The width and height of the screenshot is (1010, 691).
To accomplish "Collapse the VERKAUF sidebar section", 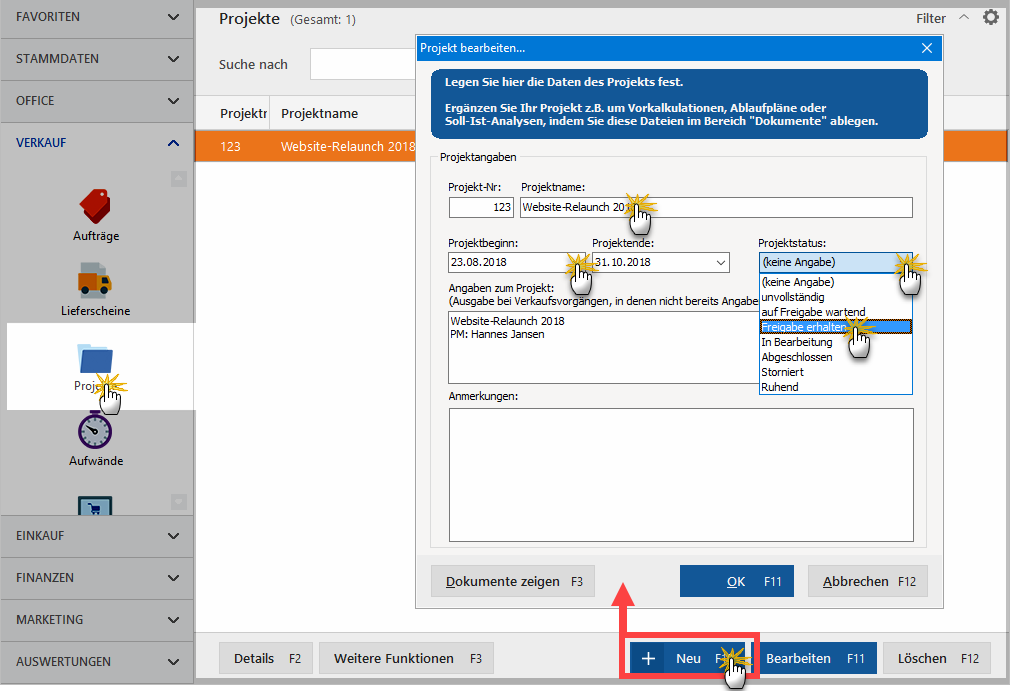I will (x=97, y=143).
